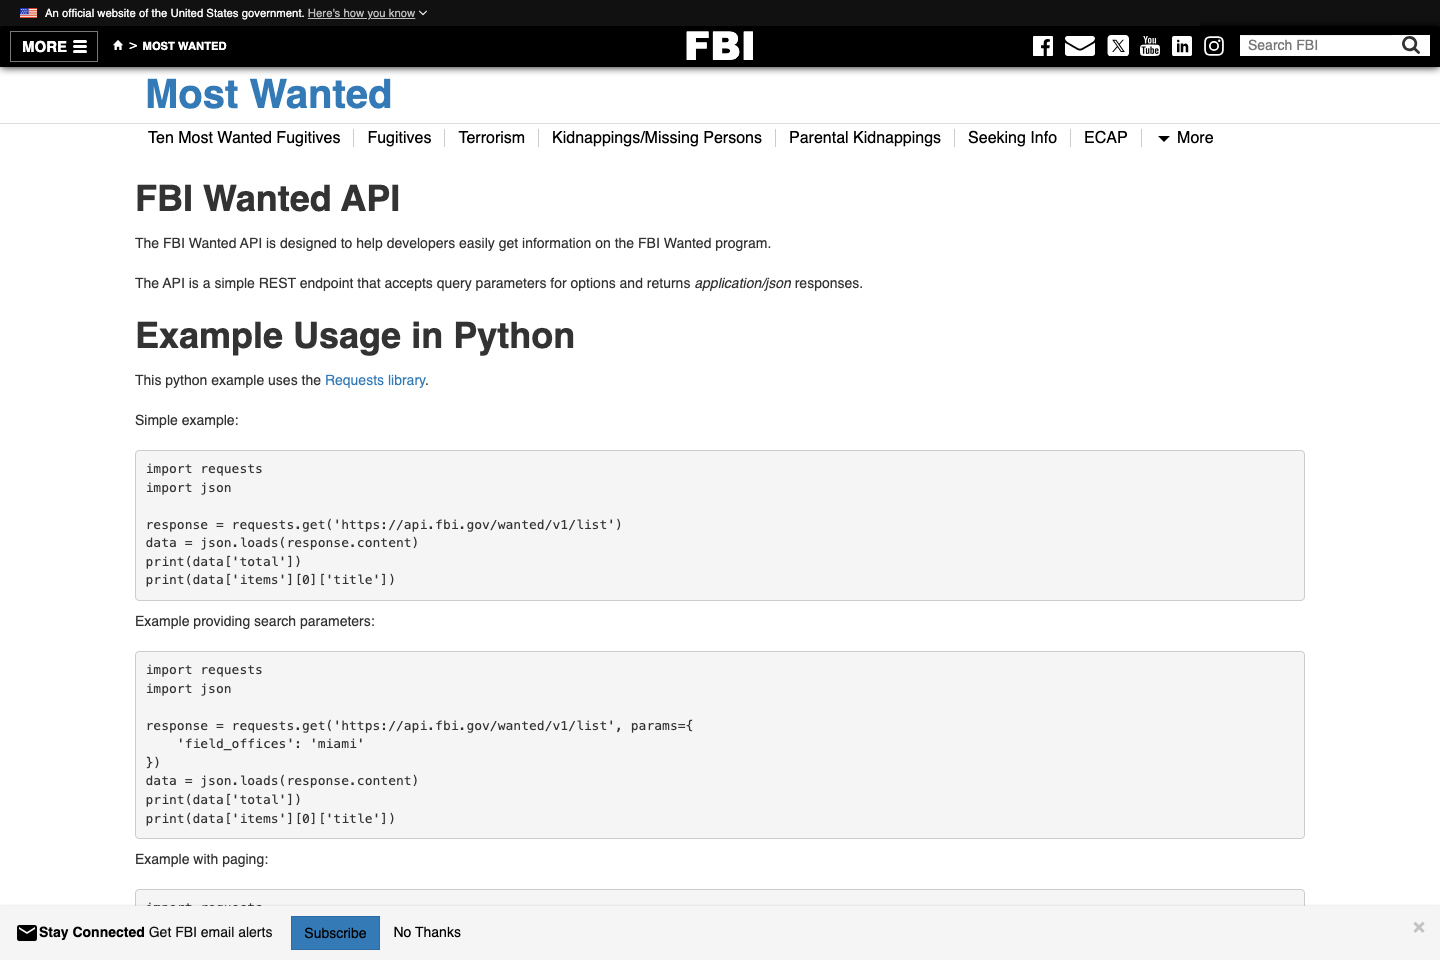Open the LinkedIn icon
The width and height of the screenshot is (1440, 960).
click(1182, 46)
